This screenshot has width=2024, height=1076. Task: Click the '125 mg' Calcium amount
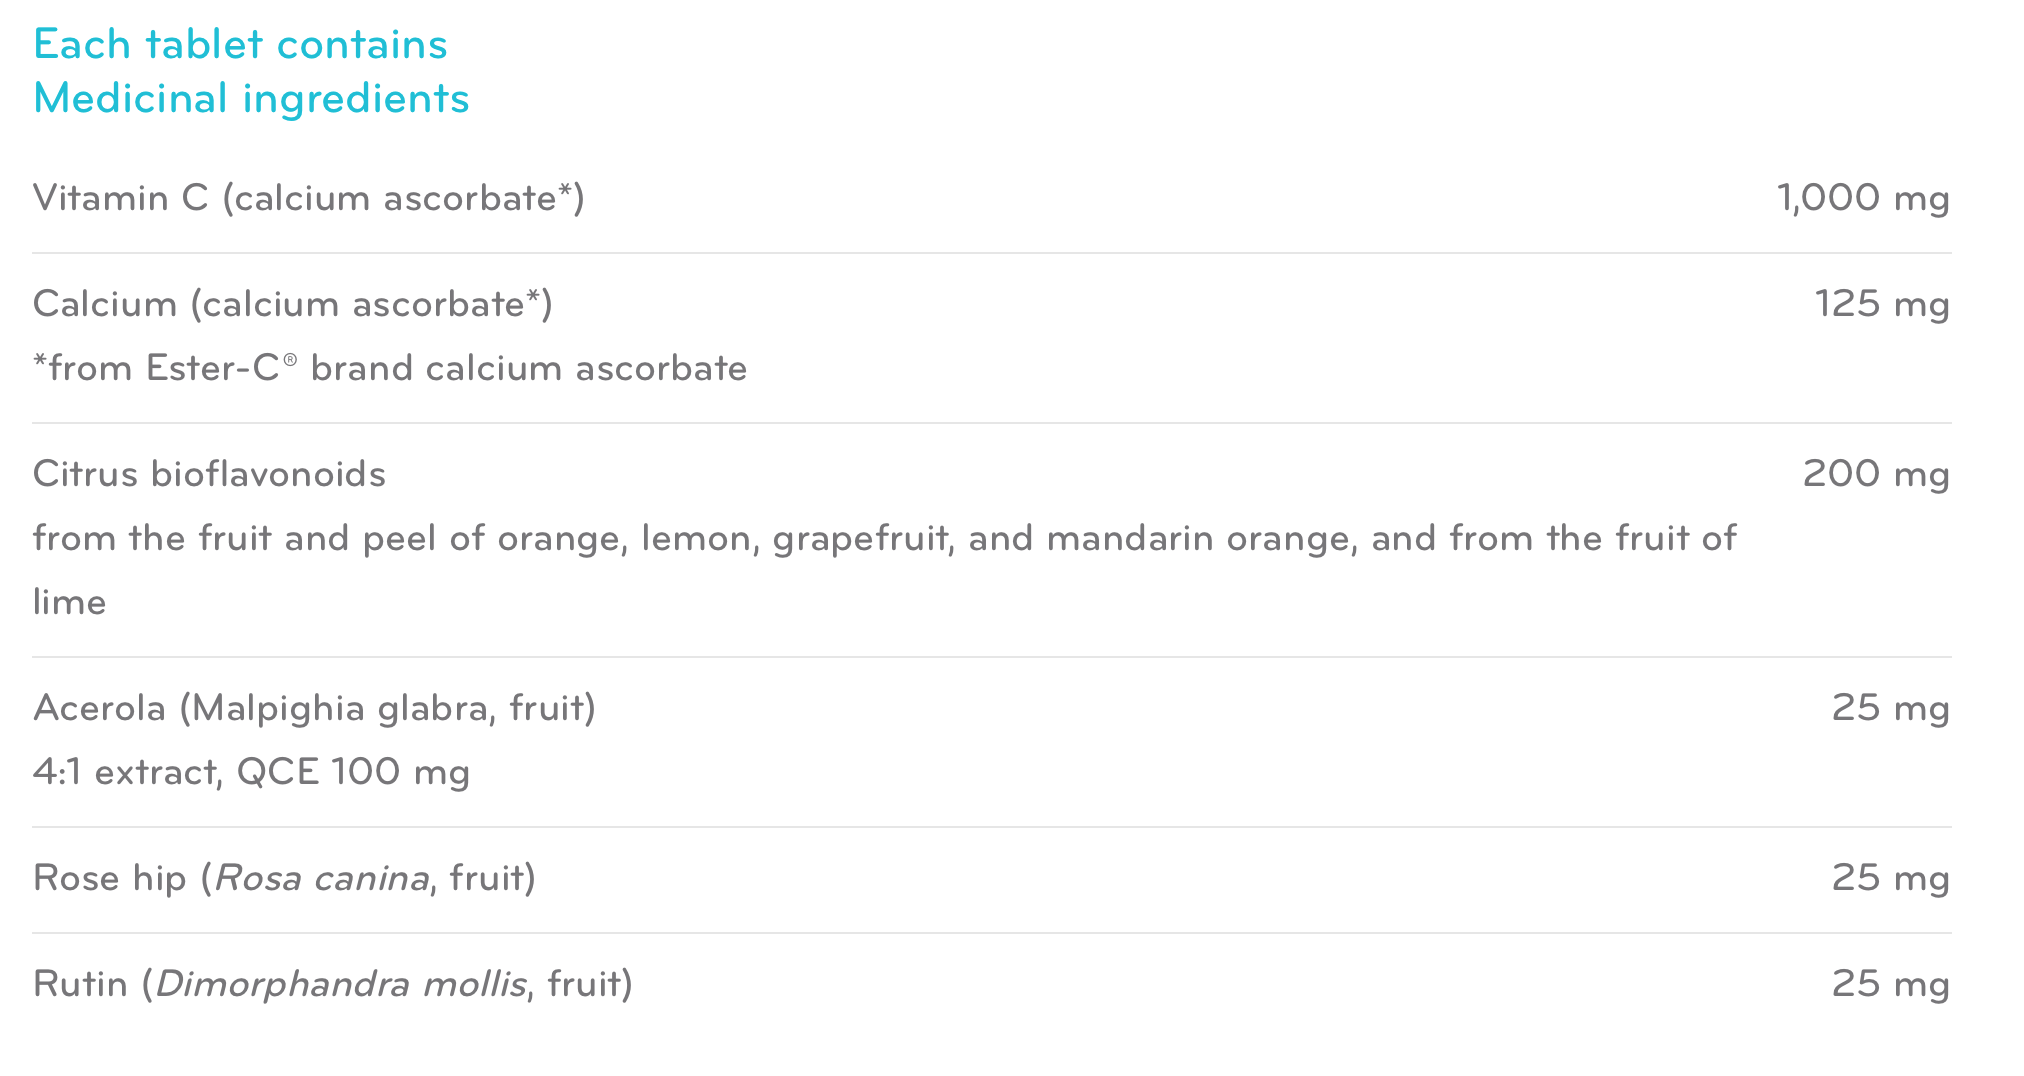[x=1881, y=304]
